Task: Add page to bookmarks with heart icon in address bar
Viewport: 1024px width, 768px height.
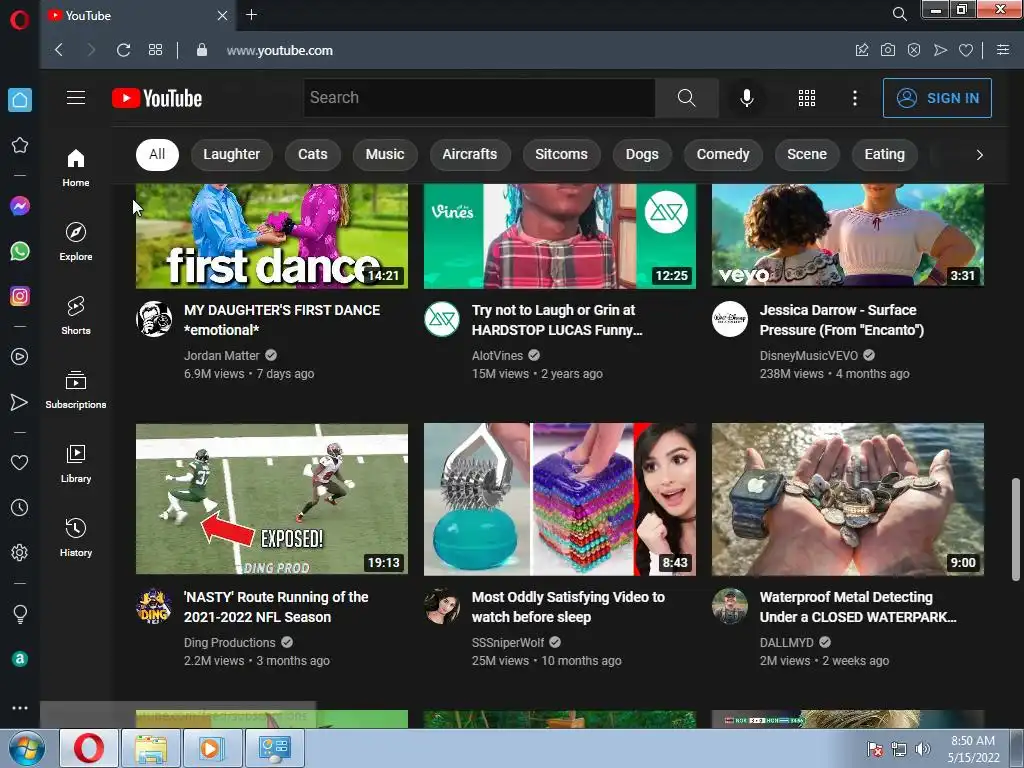Action: [966, 50]
